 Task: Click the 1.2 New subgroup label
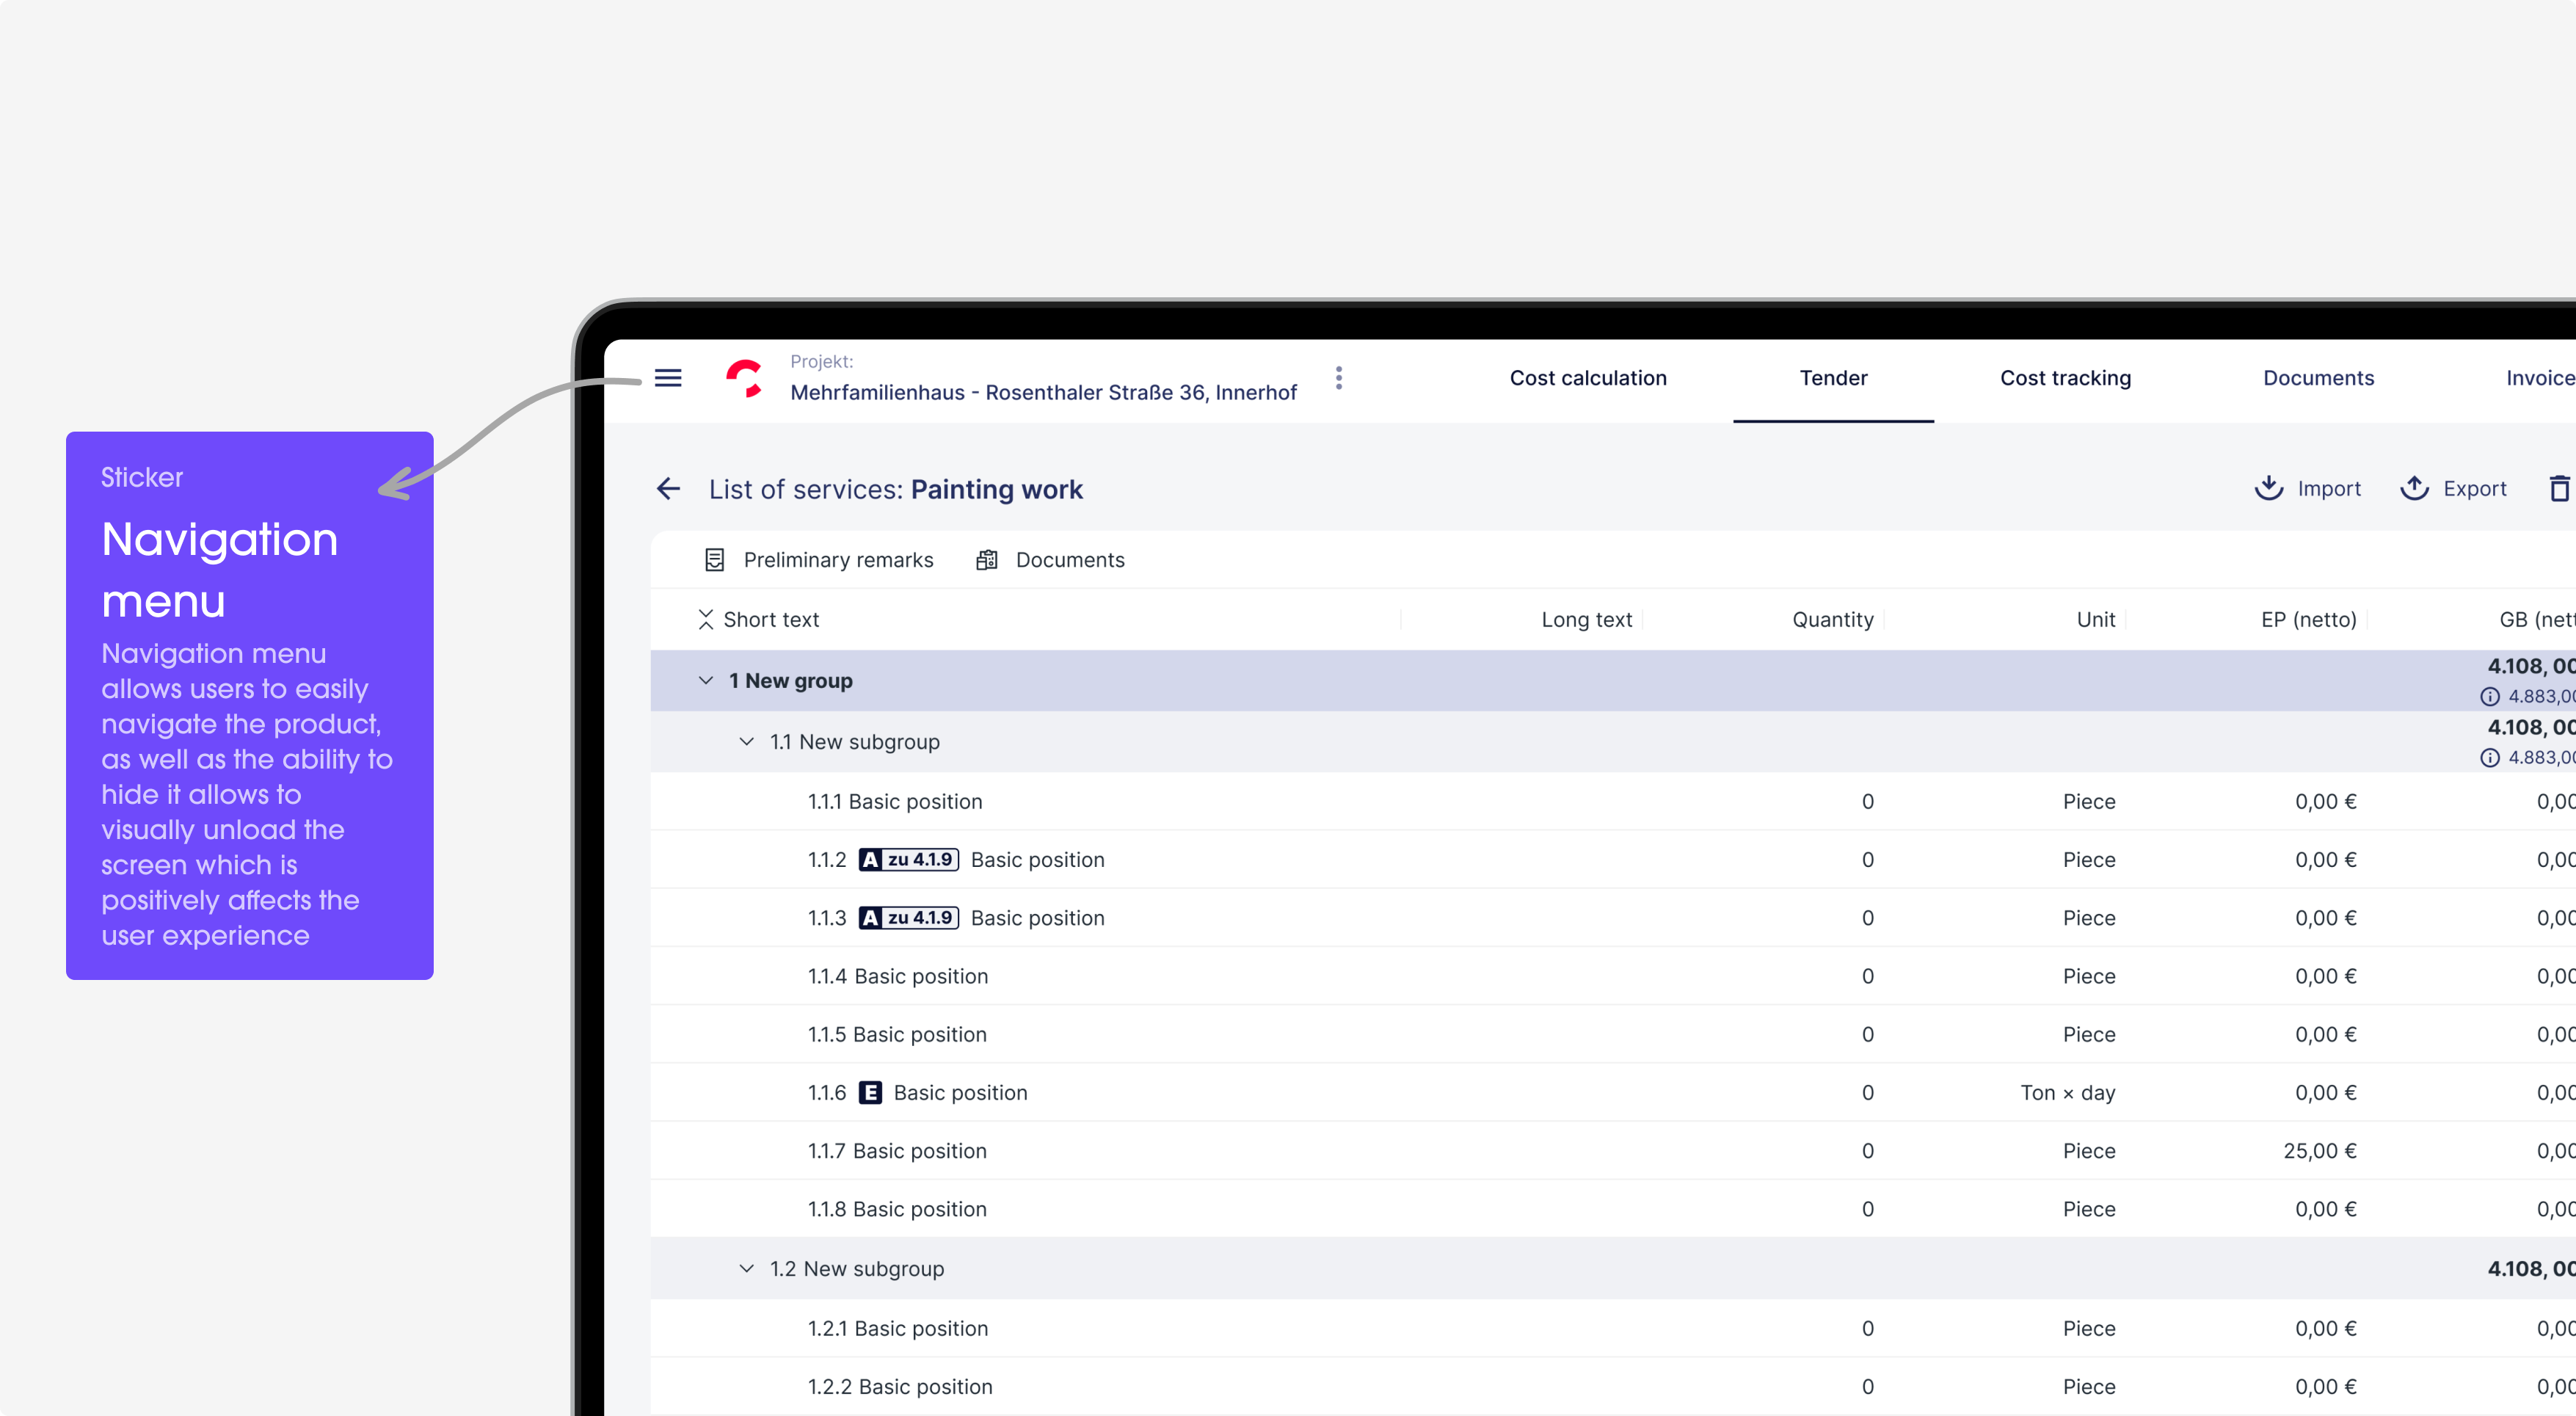tap(856, 1269)
